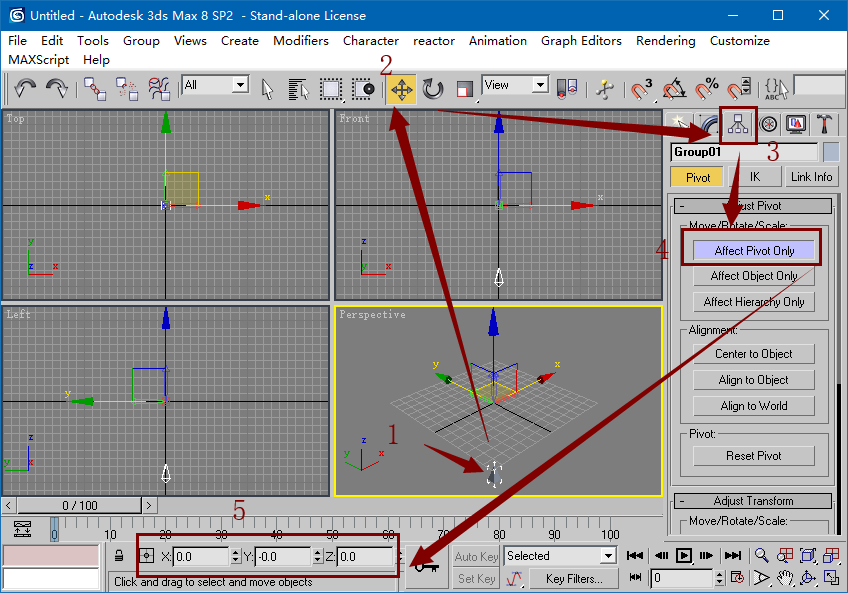Click the object color swatch
The height and width of the screenshot is (593, 848).
[x=831, y=152]
